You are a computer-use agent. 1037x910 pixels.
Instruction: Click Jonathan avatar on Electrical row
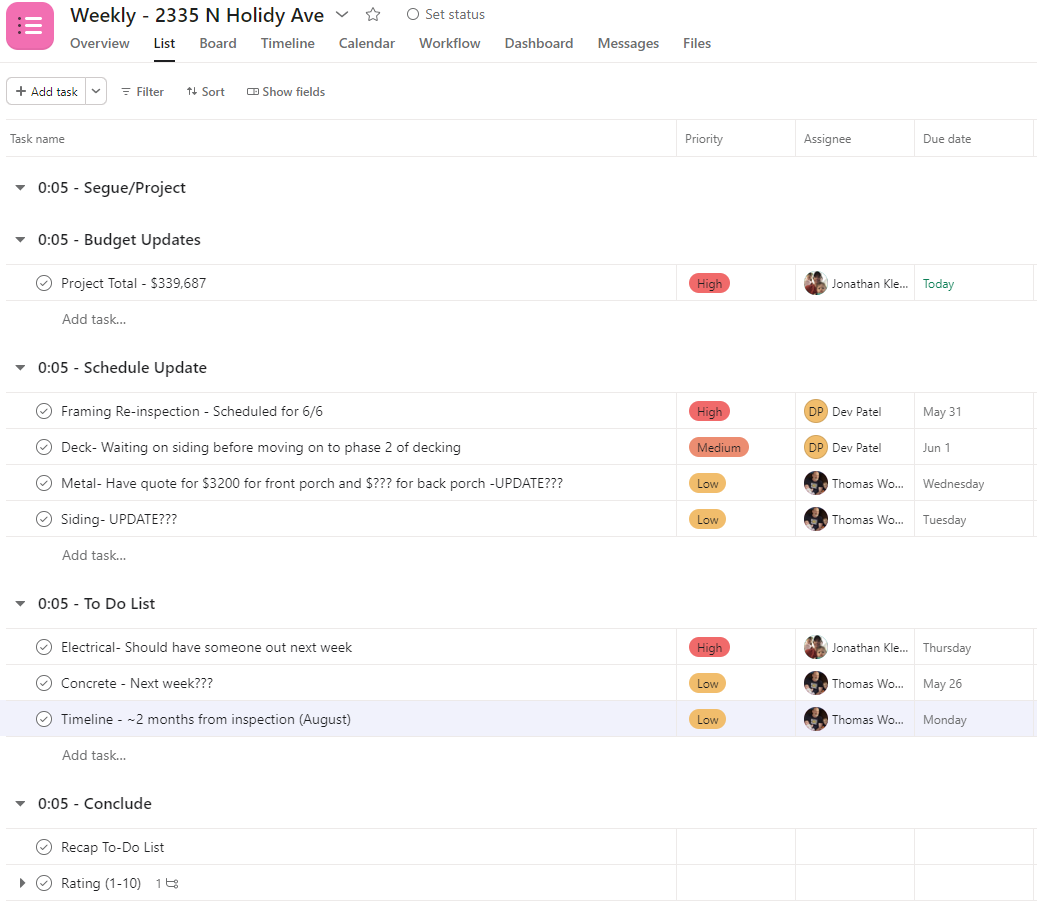coord(815,647)
